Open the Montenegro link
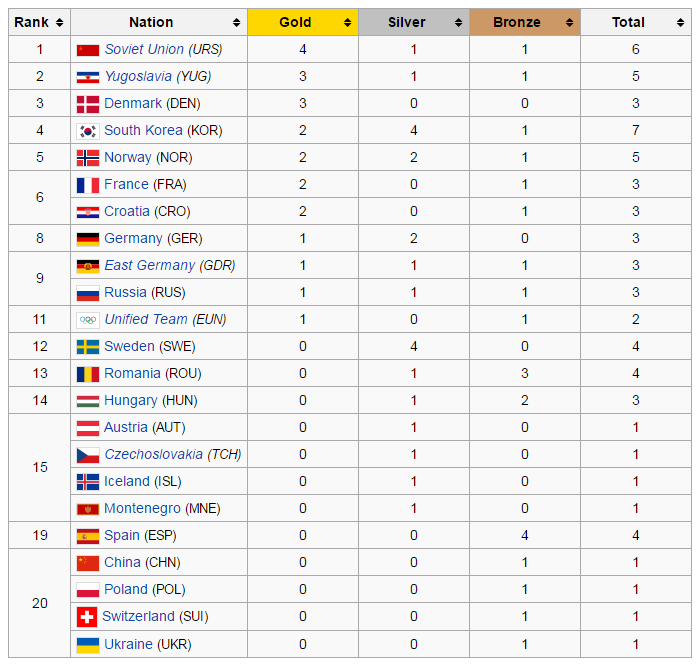Image resolution: width=698 pixels, height=664 pixels. [142, 508]
